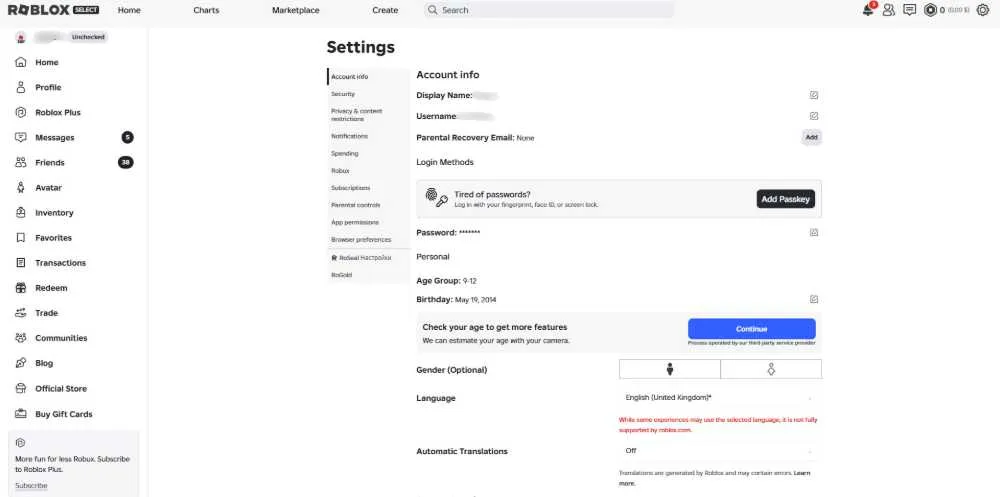
Task: Click the Favorites bookmark icon
Action: pyautogui.click(x=21, y=237)
